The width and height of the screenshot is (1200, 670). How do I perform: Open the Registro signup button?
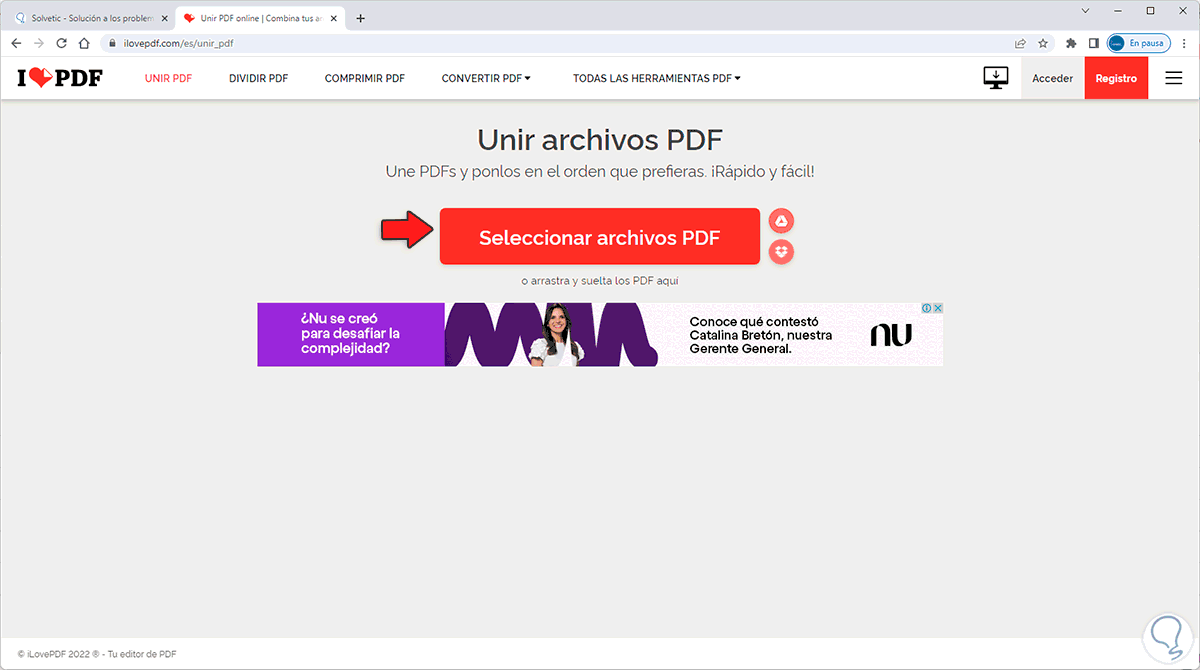click(x=1116, y=77)
